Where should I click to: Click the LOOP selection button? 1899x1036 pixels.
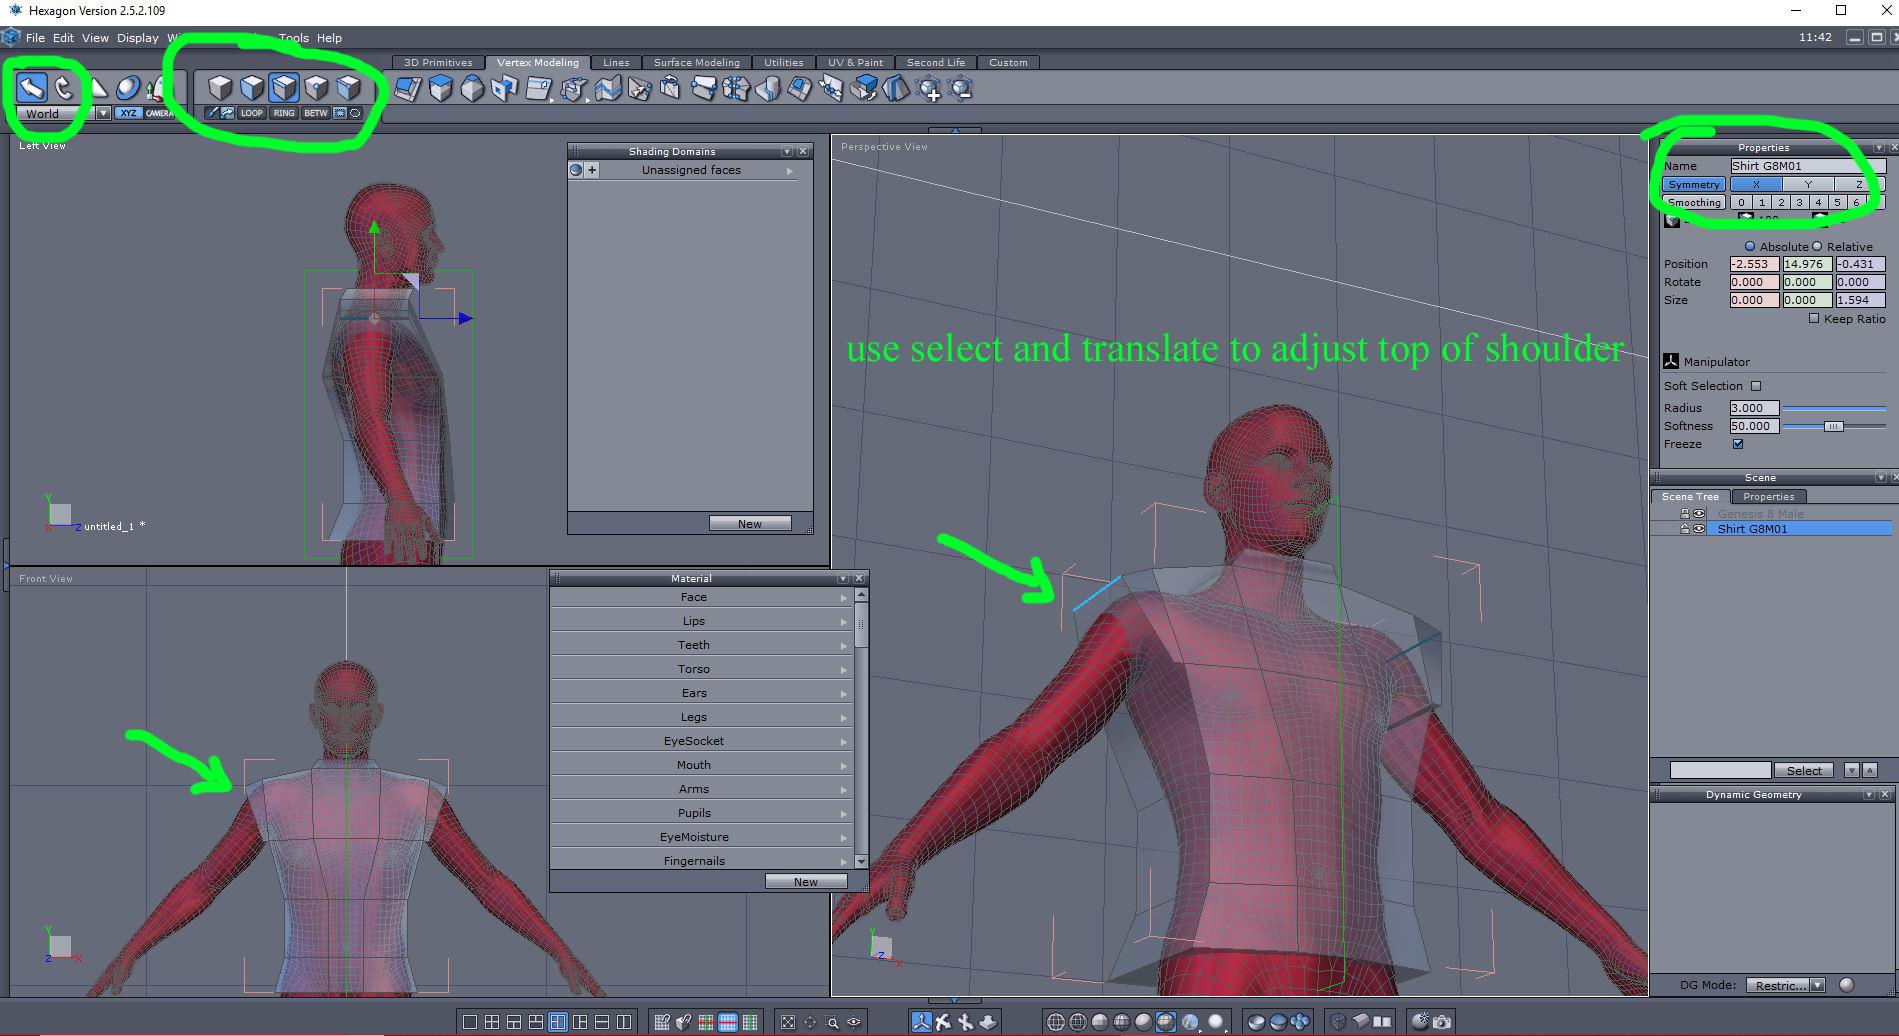point(252,113)
